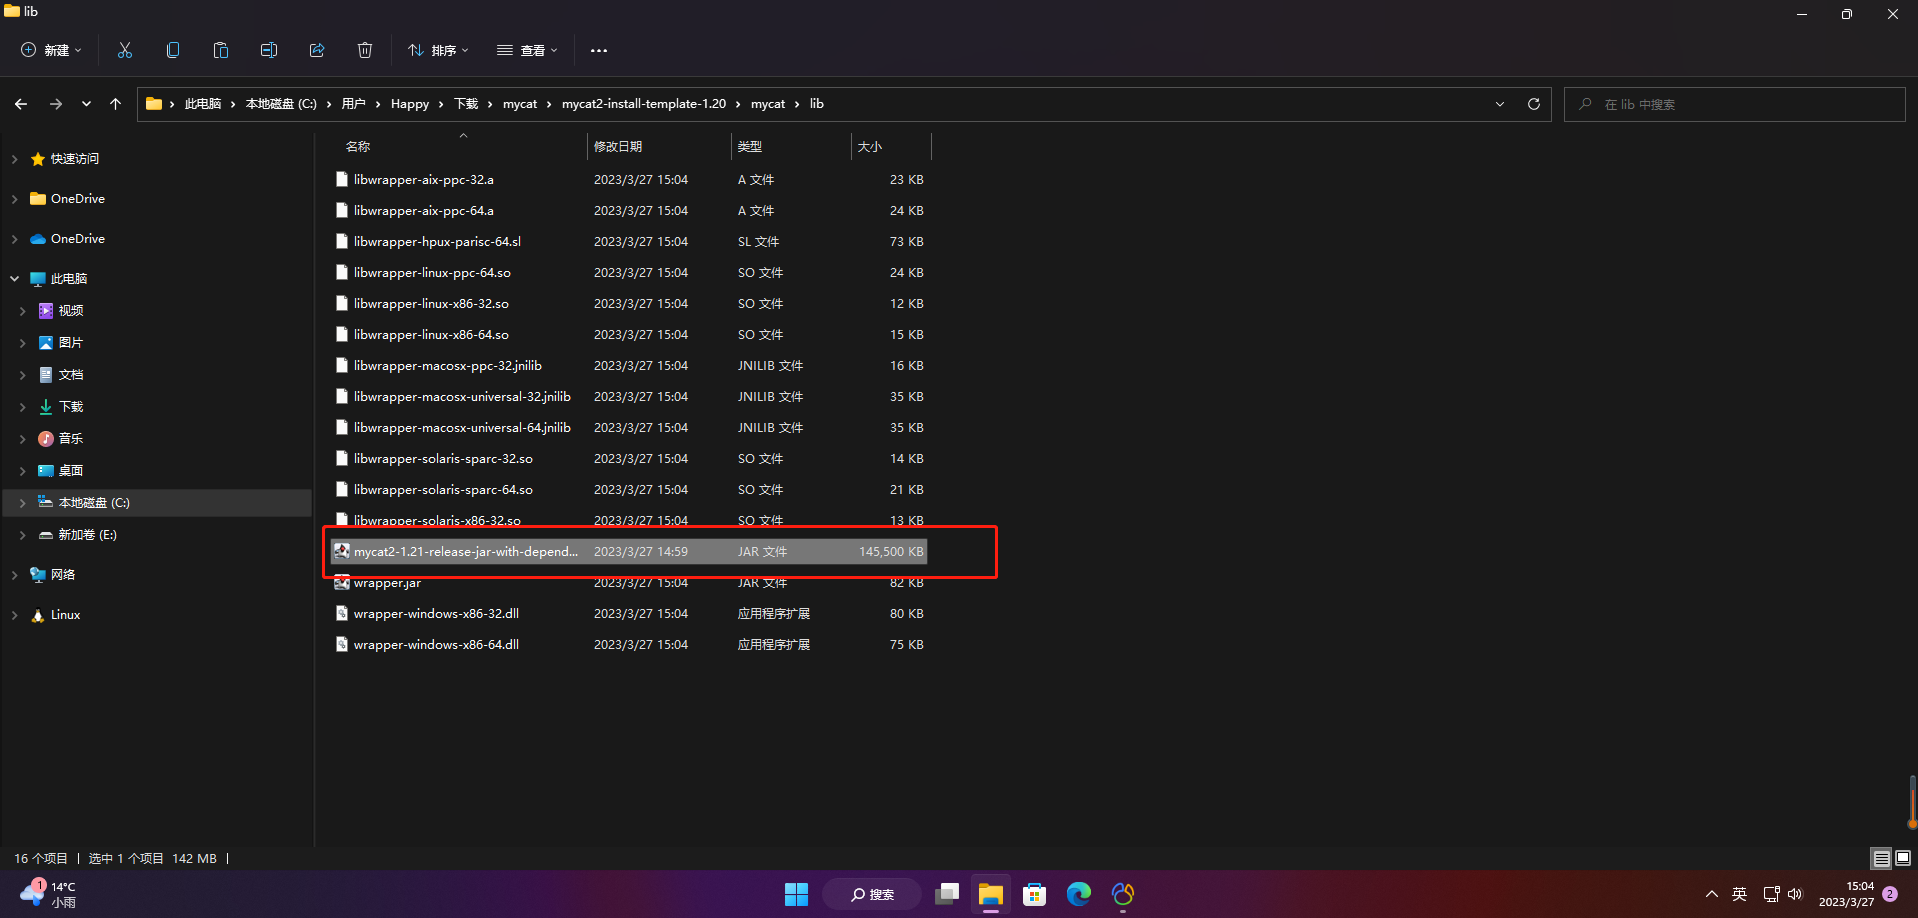Click the Rename icon in toolbar

[269, 50]
